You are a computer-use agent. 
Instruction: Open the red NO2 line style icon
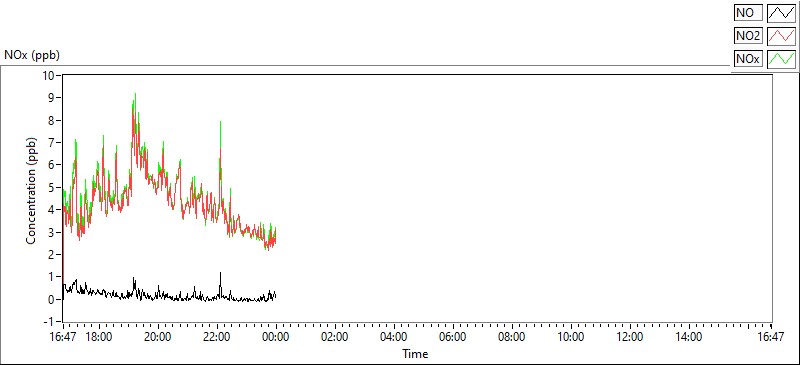click(782, 36)
